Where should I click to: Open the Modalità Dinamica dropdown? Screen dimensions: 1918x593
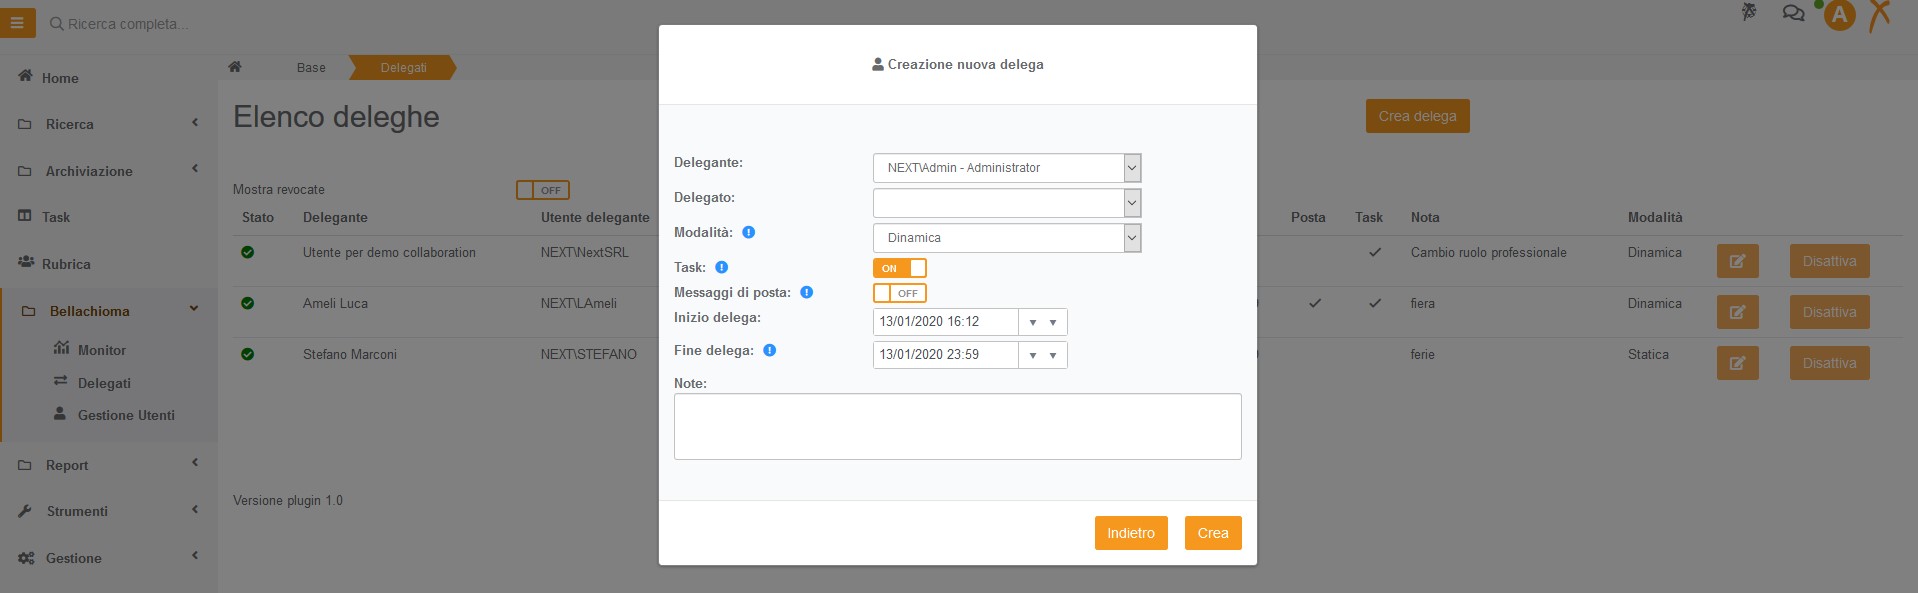coord(1007,238)
